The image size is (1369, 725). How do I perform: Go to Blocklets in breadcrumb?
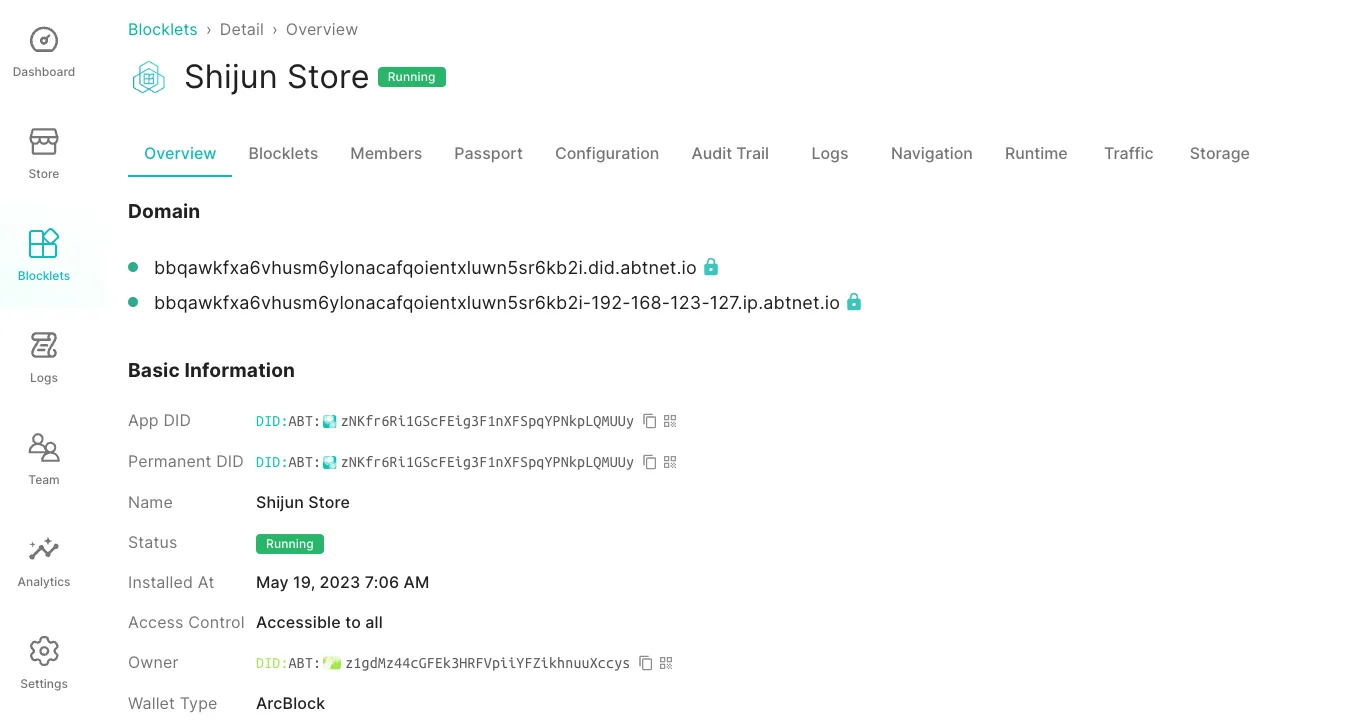click(x=163, y=30)
